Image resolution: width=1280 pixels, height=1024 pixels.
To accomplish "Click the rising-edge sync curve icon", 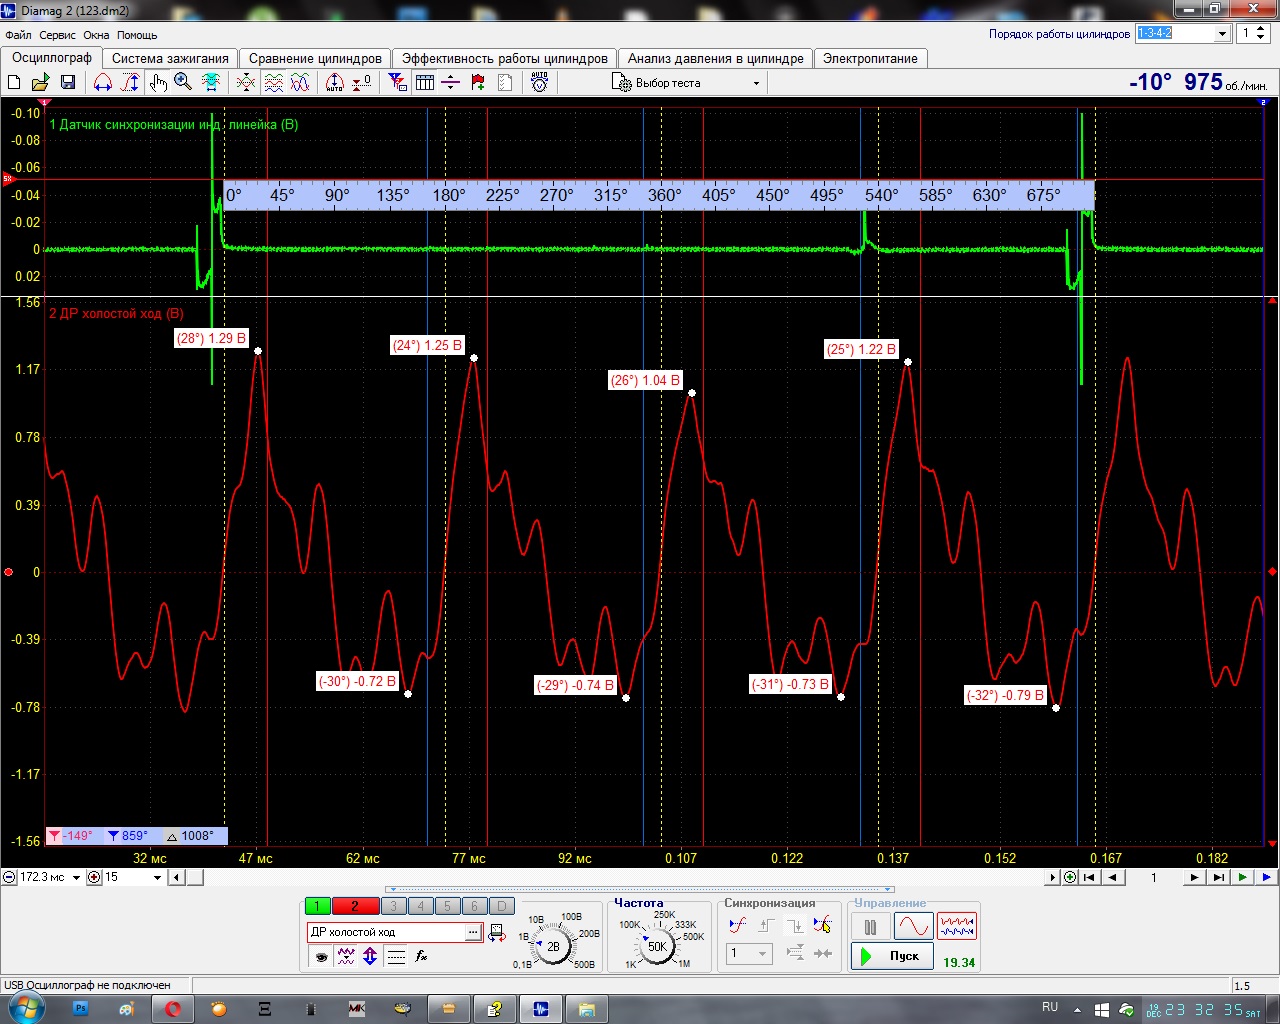I will click(738, 926).
